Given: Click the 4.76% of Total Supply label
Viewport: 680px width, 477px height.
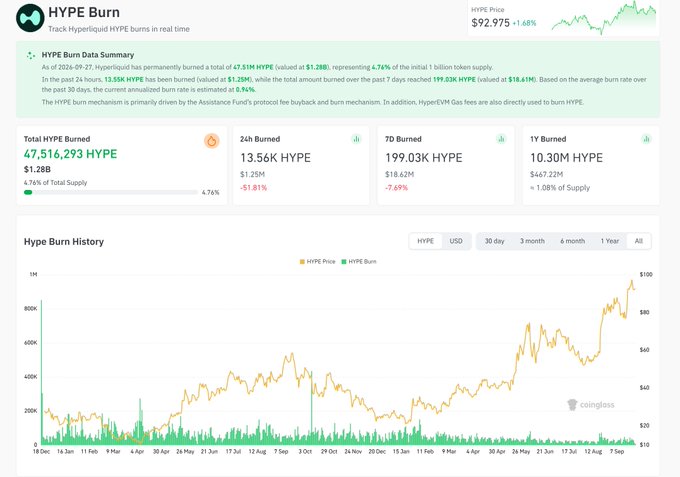Looking at the screenshot, I should [x=55, y=183].
